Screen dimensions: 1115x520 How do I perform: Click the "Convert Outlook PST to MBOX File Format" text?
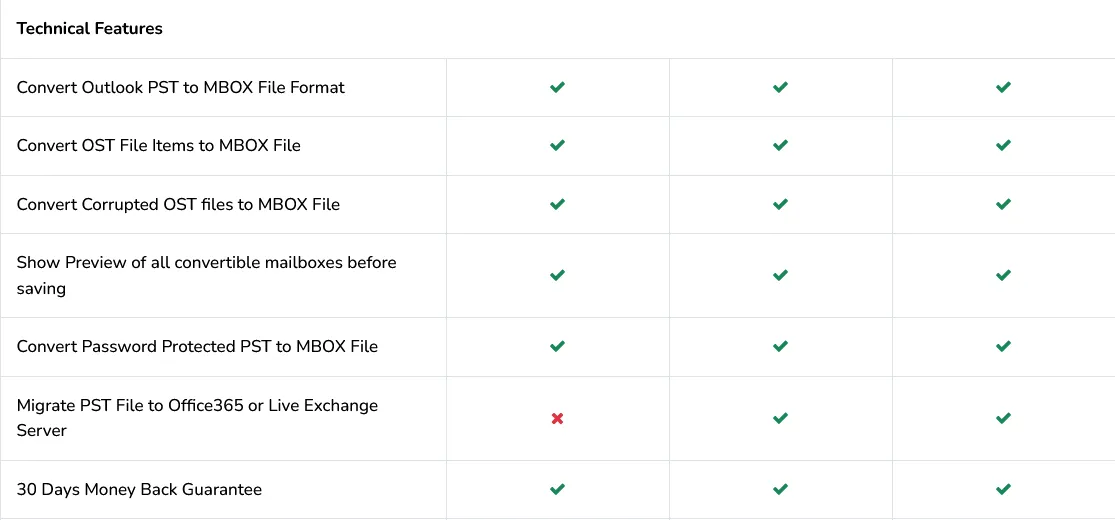tap(180, 87)
